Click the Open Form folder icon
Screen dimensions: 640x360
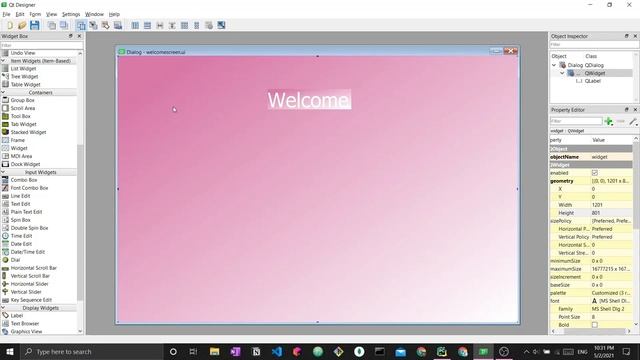click(22, 25)
